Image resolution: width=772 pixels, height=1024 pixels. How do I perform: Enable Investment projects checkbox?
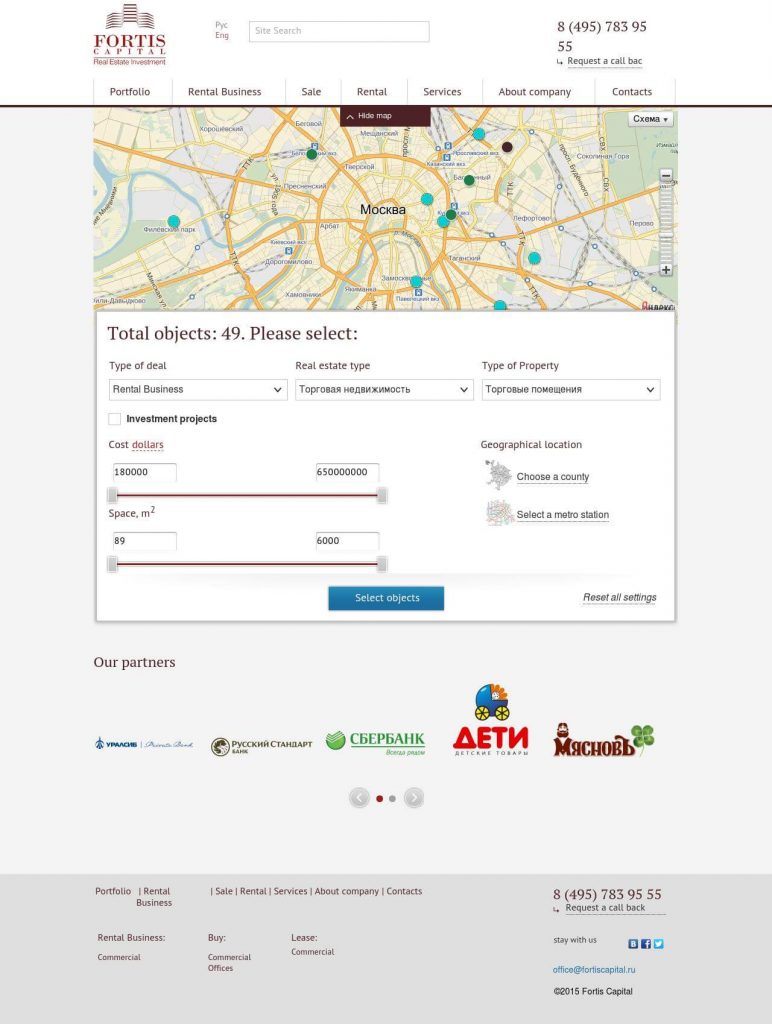tap(115, 419)
